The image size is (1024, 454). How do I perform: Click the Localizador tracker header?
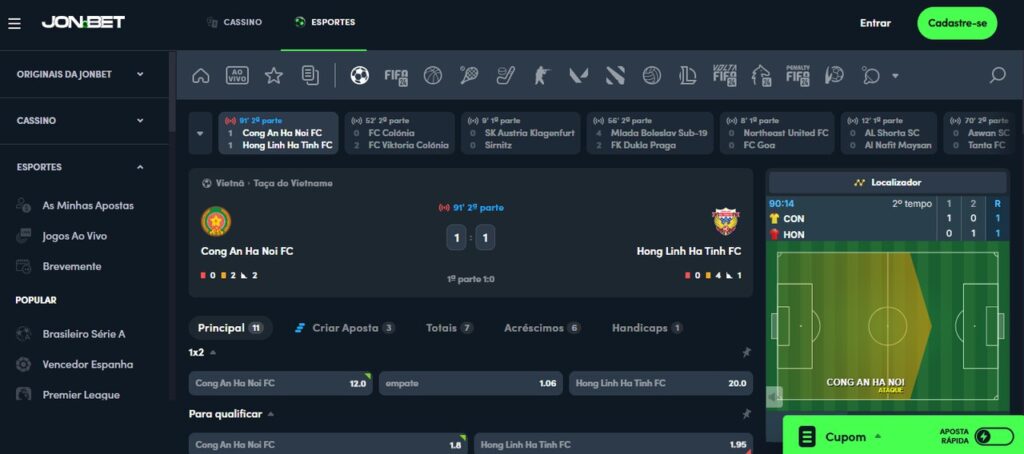(x=888, y=183)
